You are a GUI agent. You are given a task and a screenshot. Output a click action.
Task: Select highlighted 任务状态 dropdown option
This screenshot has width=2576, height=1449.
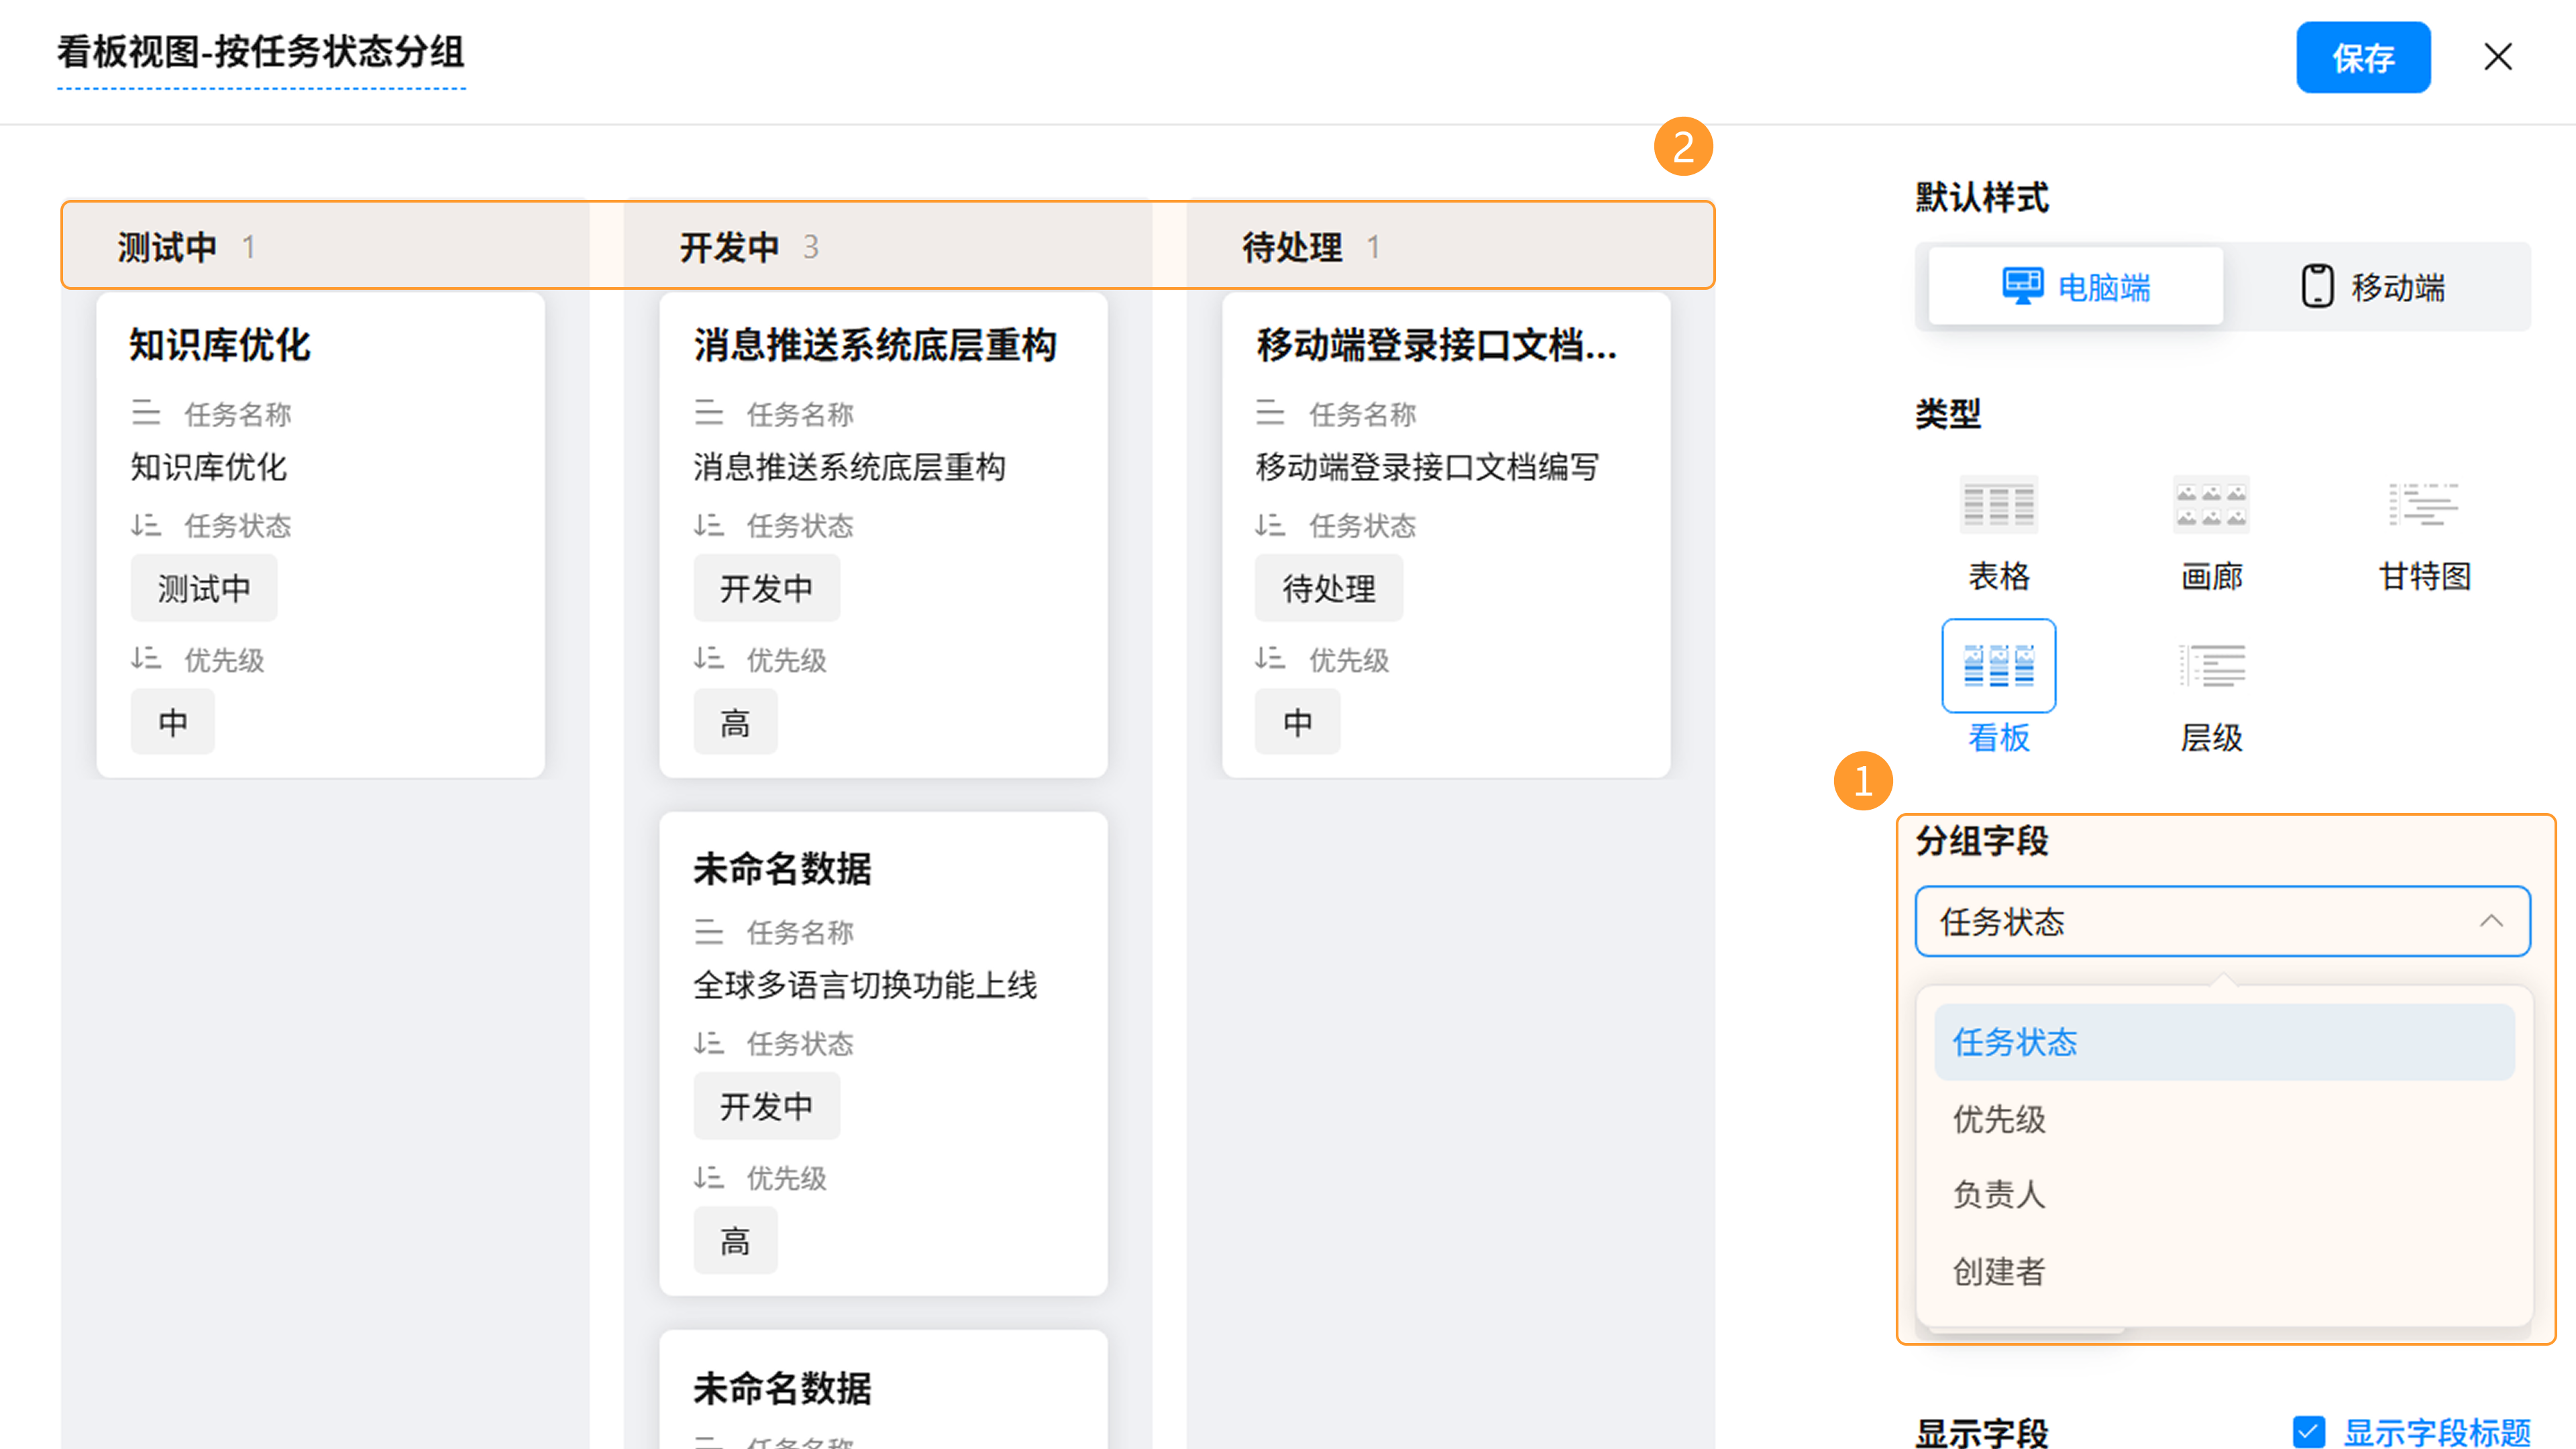coord(2015,1042)
